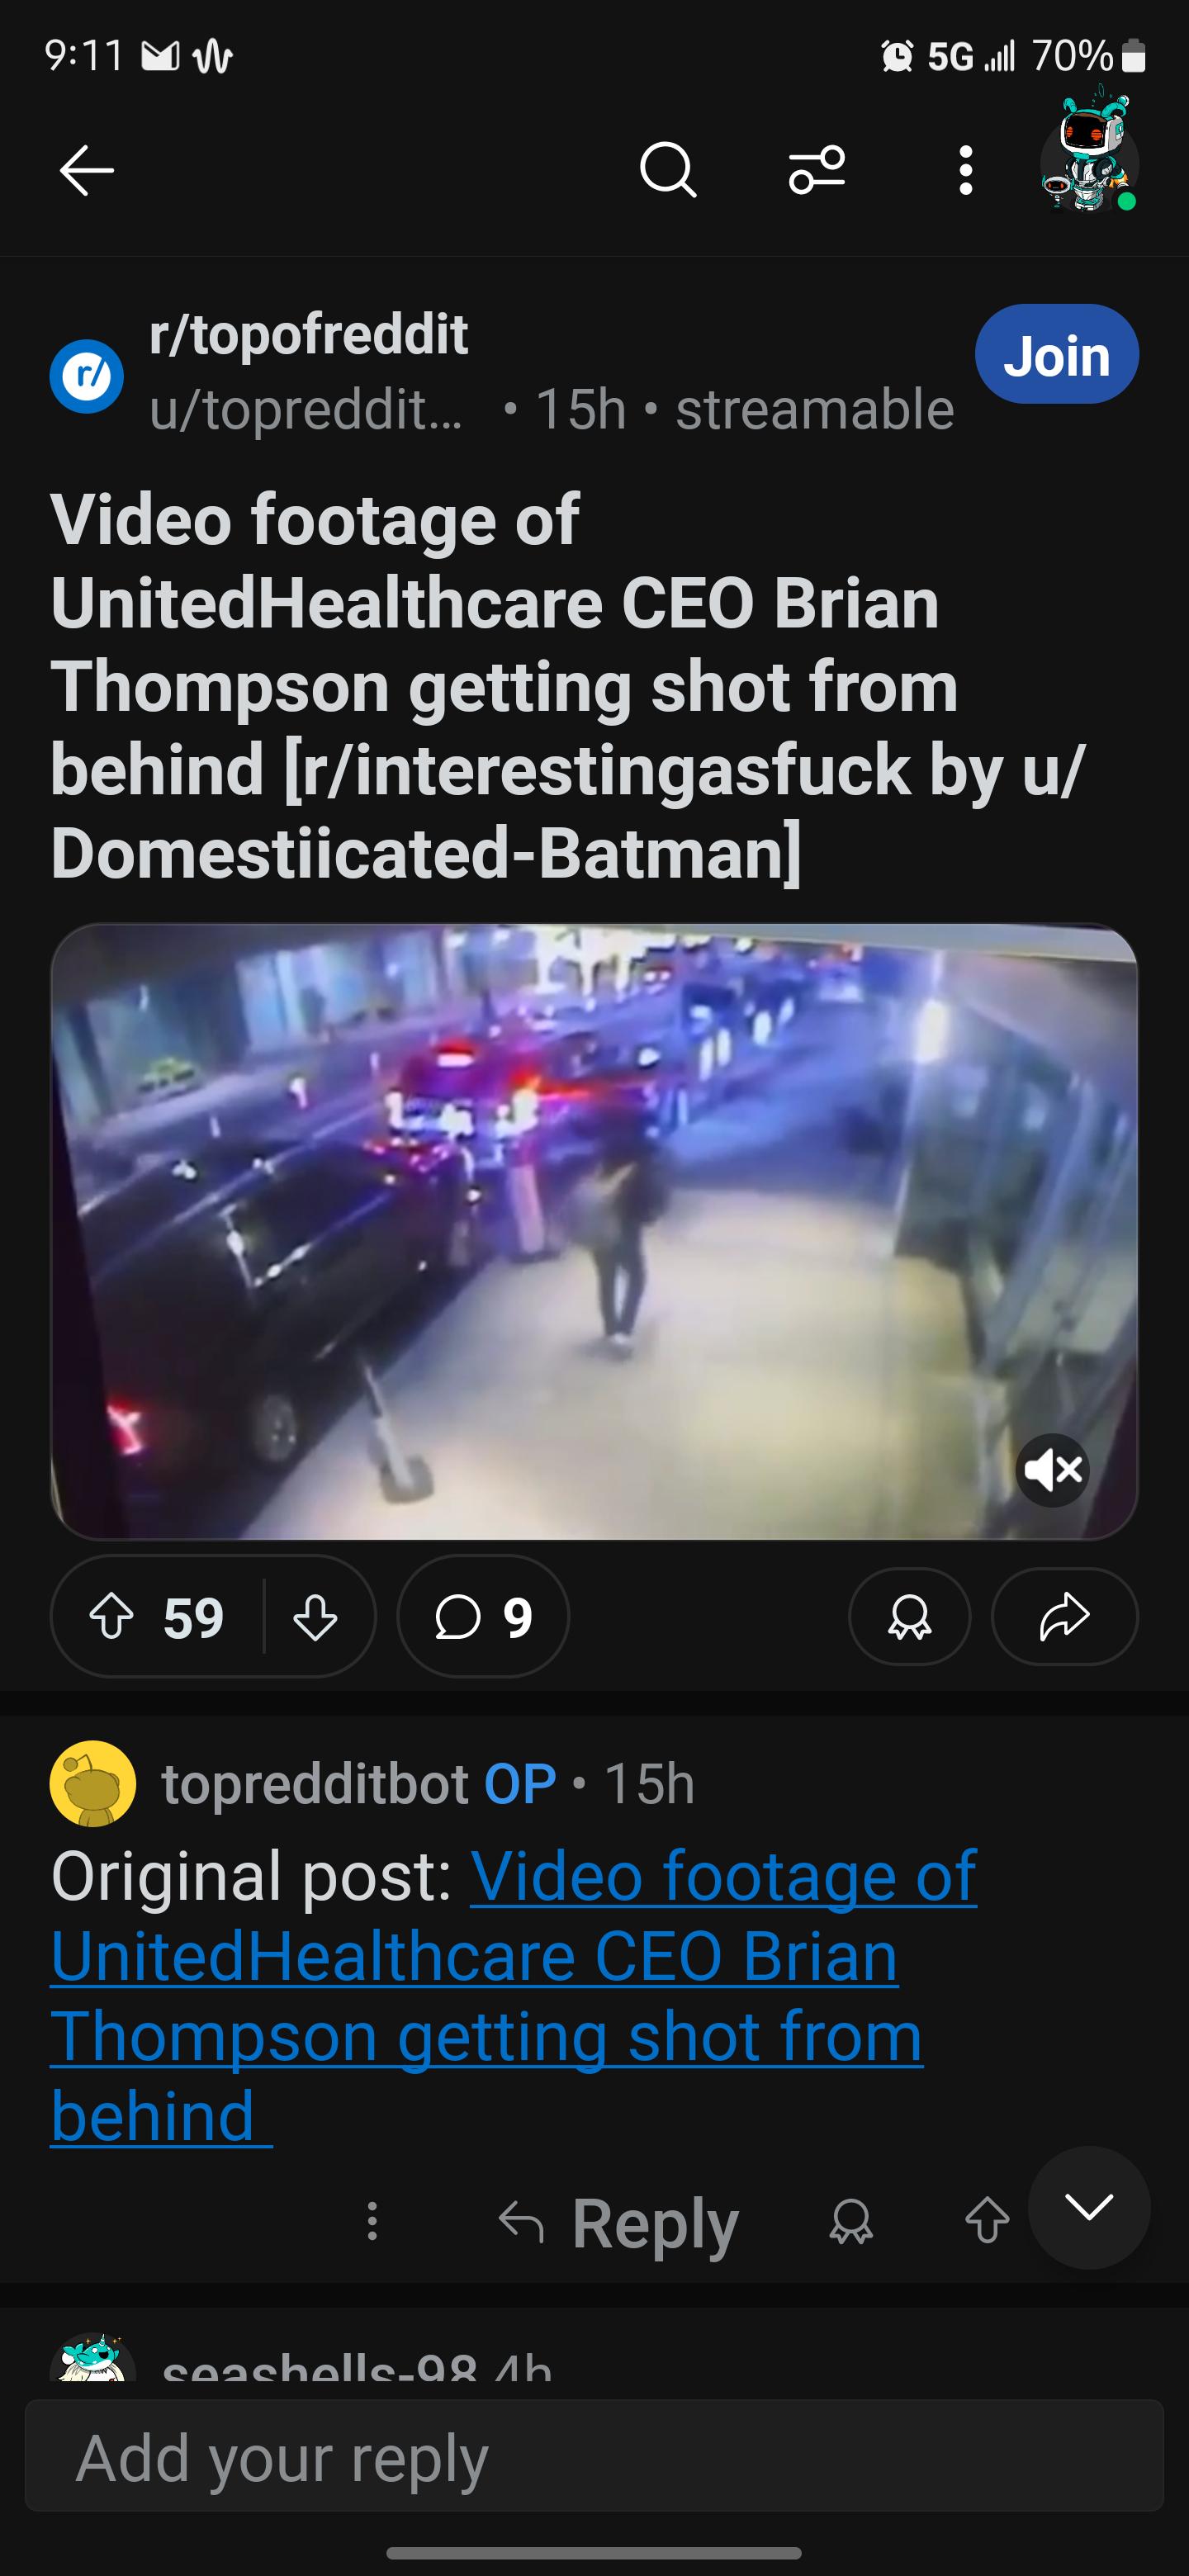1189x2576 pixels.
Task: Upvote the topredditbot comment
Action: coord(986,2221)
